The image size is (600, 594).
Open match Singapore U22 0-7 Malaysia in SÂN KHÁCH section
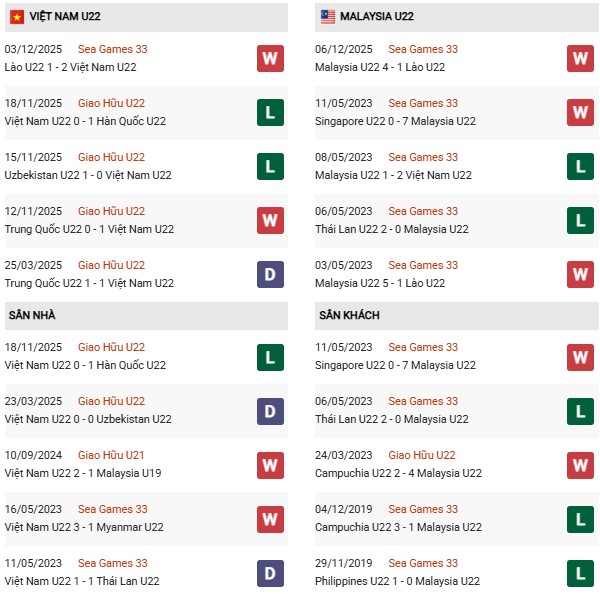tap(397, 365)
